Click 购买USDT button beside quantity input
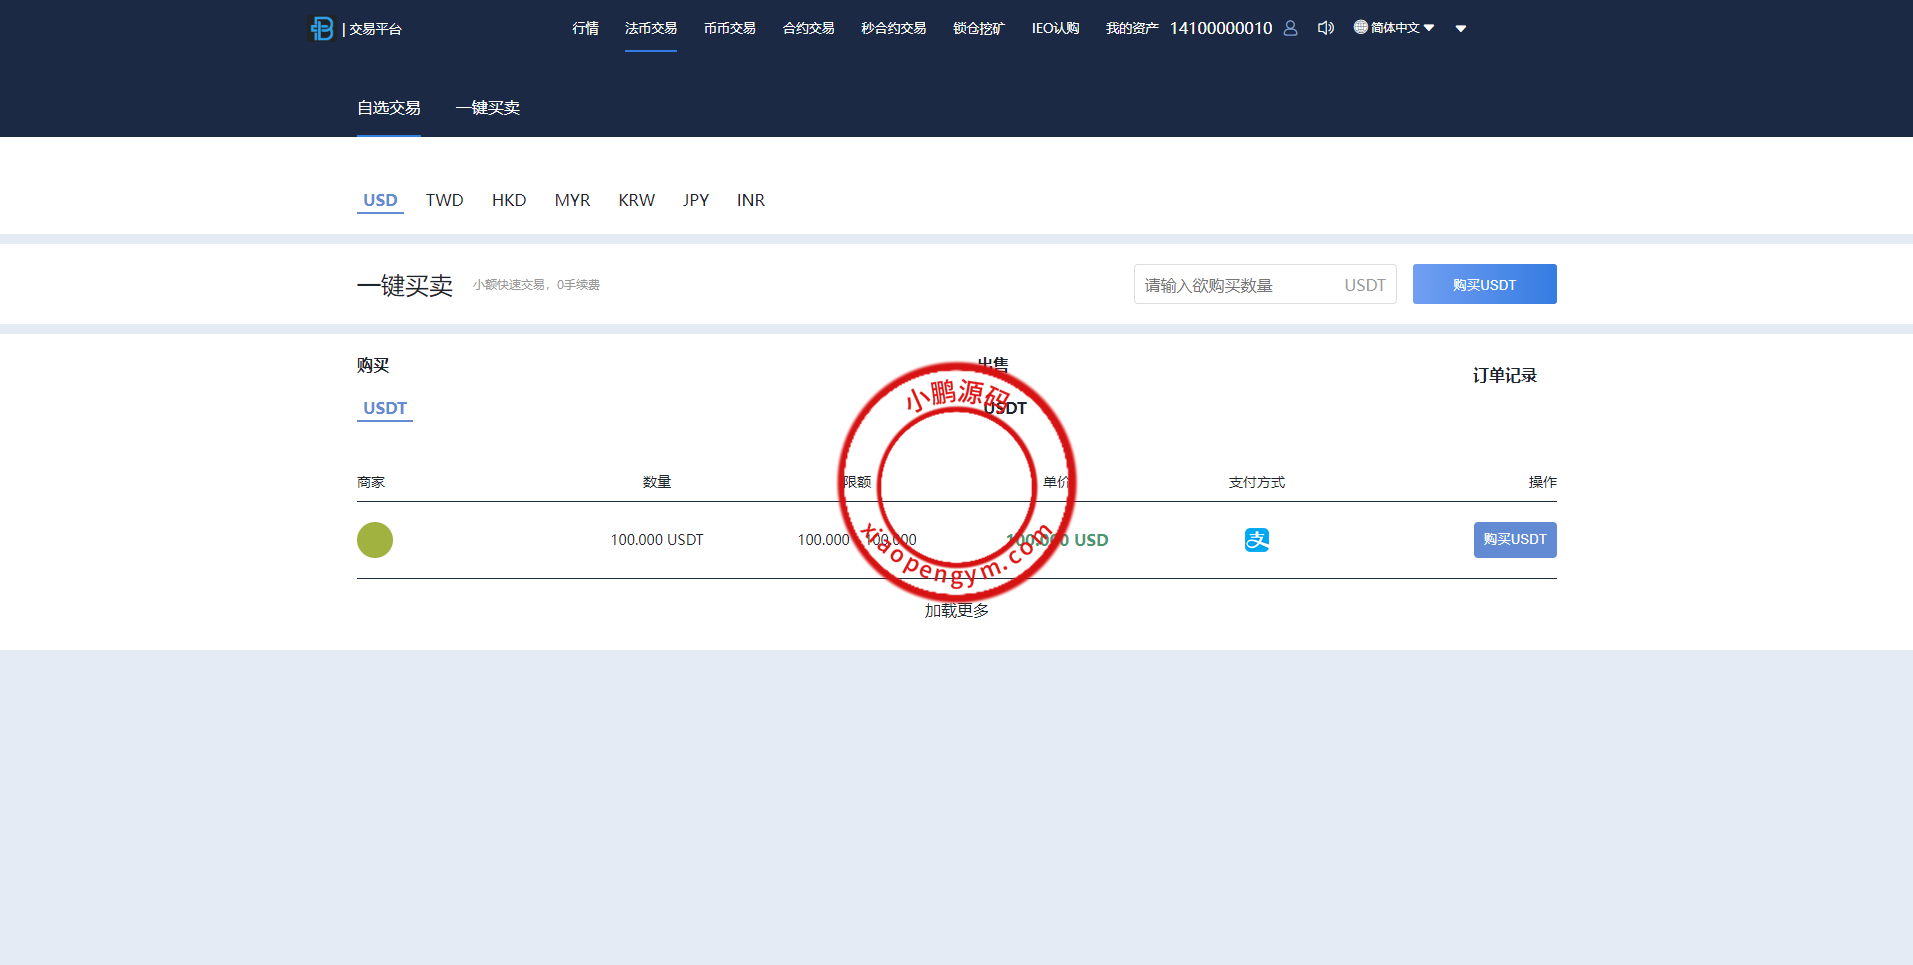 pos(1484,285)
